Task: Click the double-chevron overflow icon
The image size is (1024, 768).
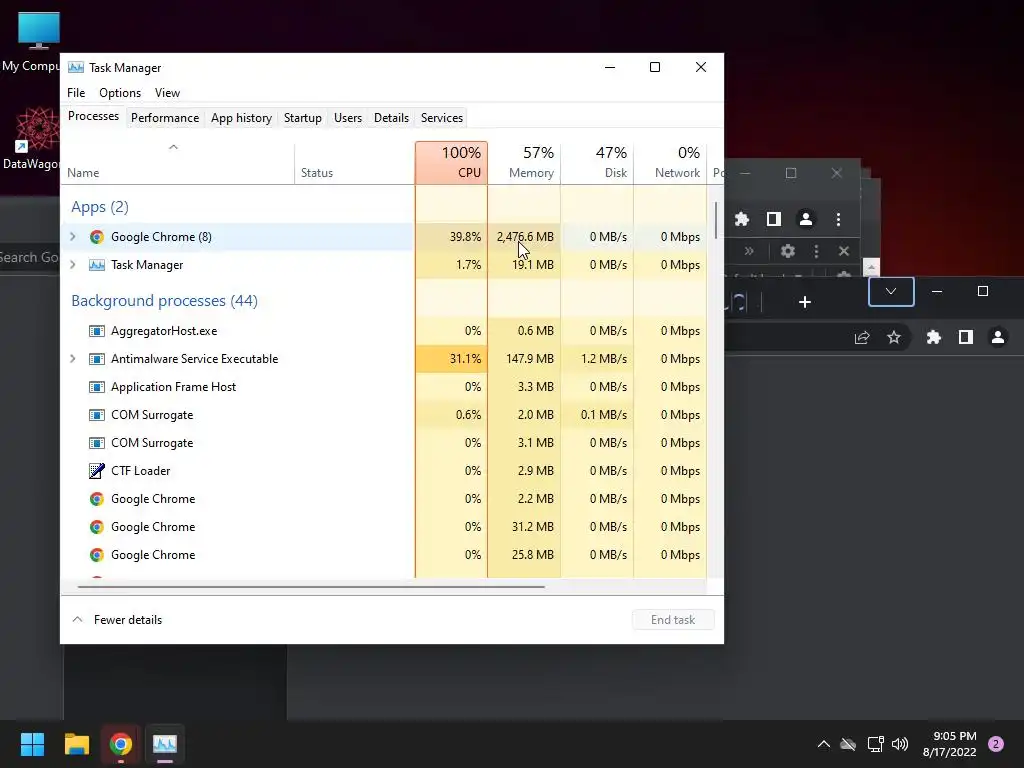Action: pos(749,251)
